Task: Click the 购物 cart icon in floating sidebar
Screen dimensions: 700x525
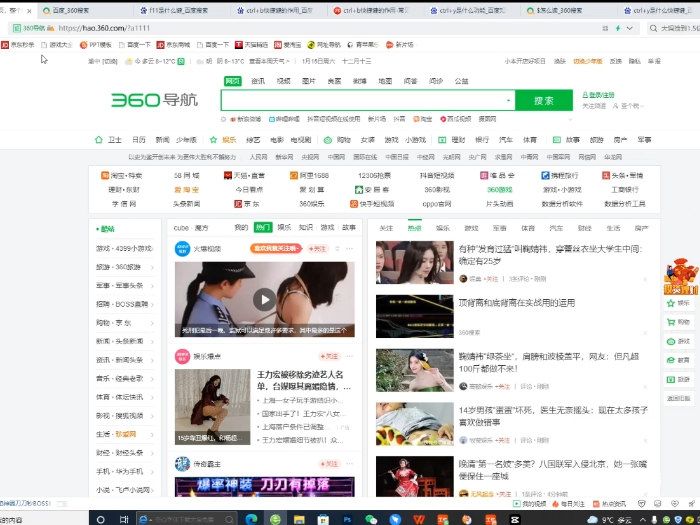Action: click(x=671, y=322)
